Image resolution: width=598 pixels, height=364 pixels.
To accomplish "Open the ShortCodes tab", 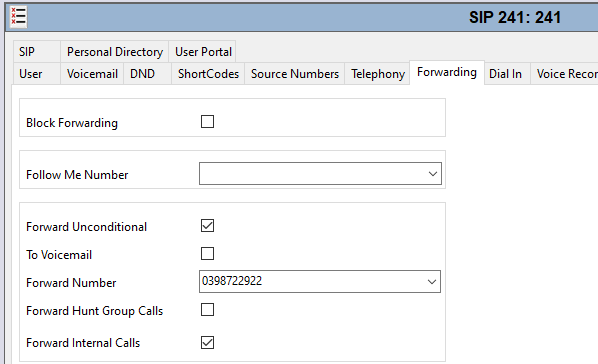I will tap(208, 74).
